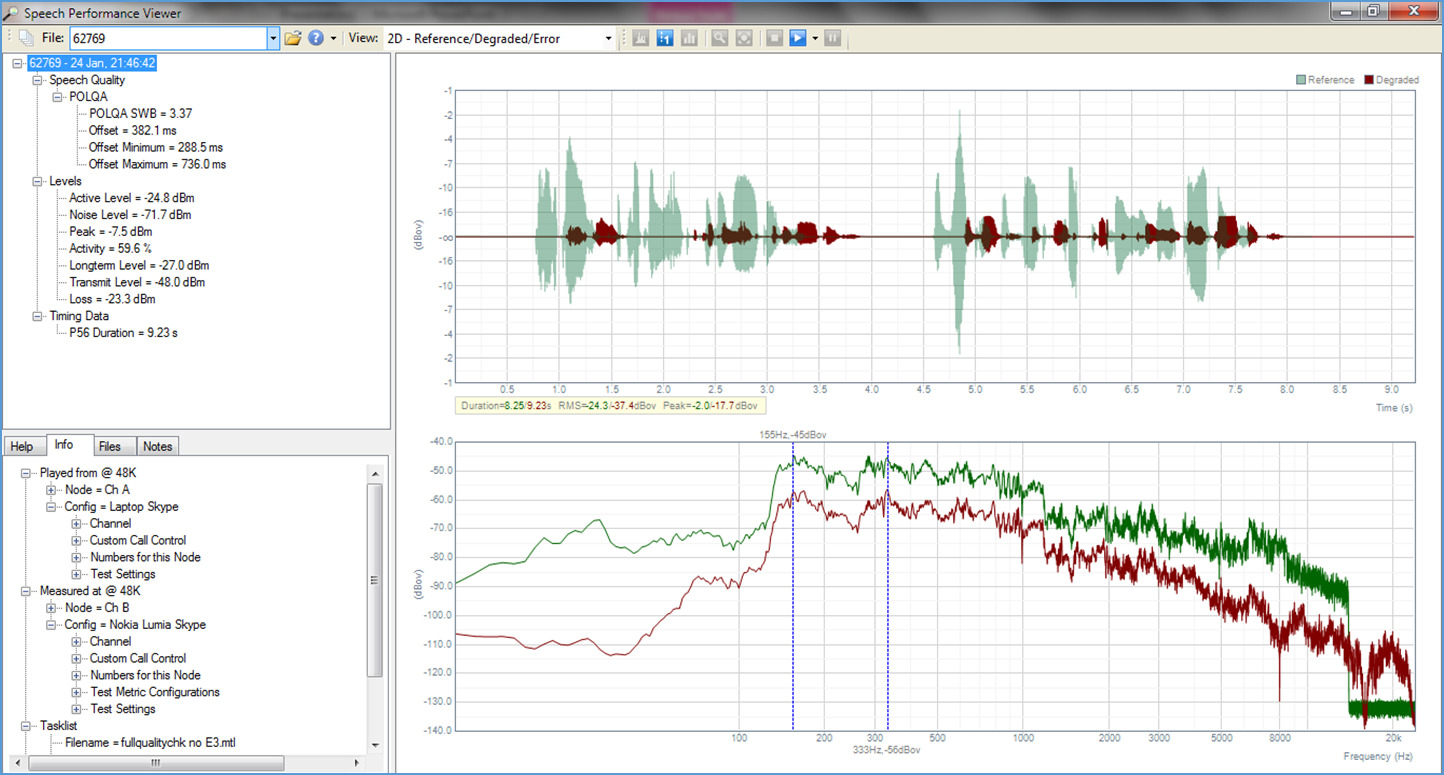Image resolution: width=1444 pixels, height=775 pixels.
Task: Open the File number combo box dropdown
Action: point(273,38)
